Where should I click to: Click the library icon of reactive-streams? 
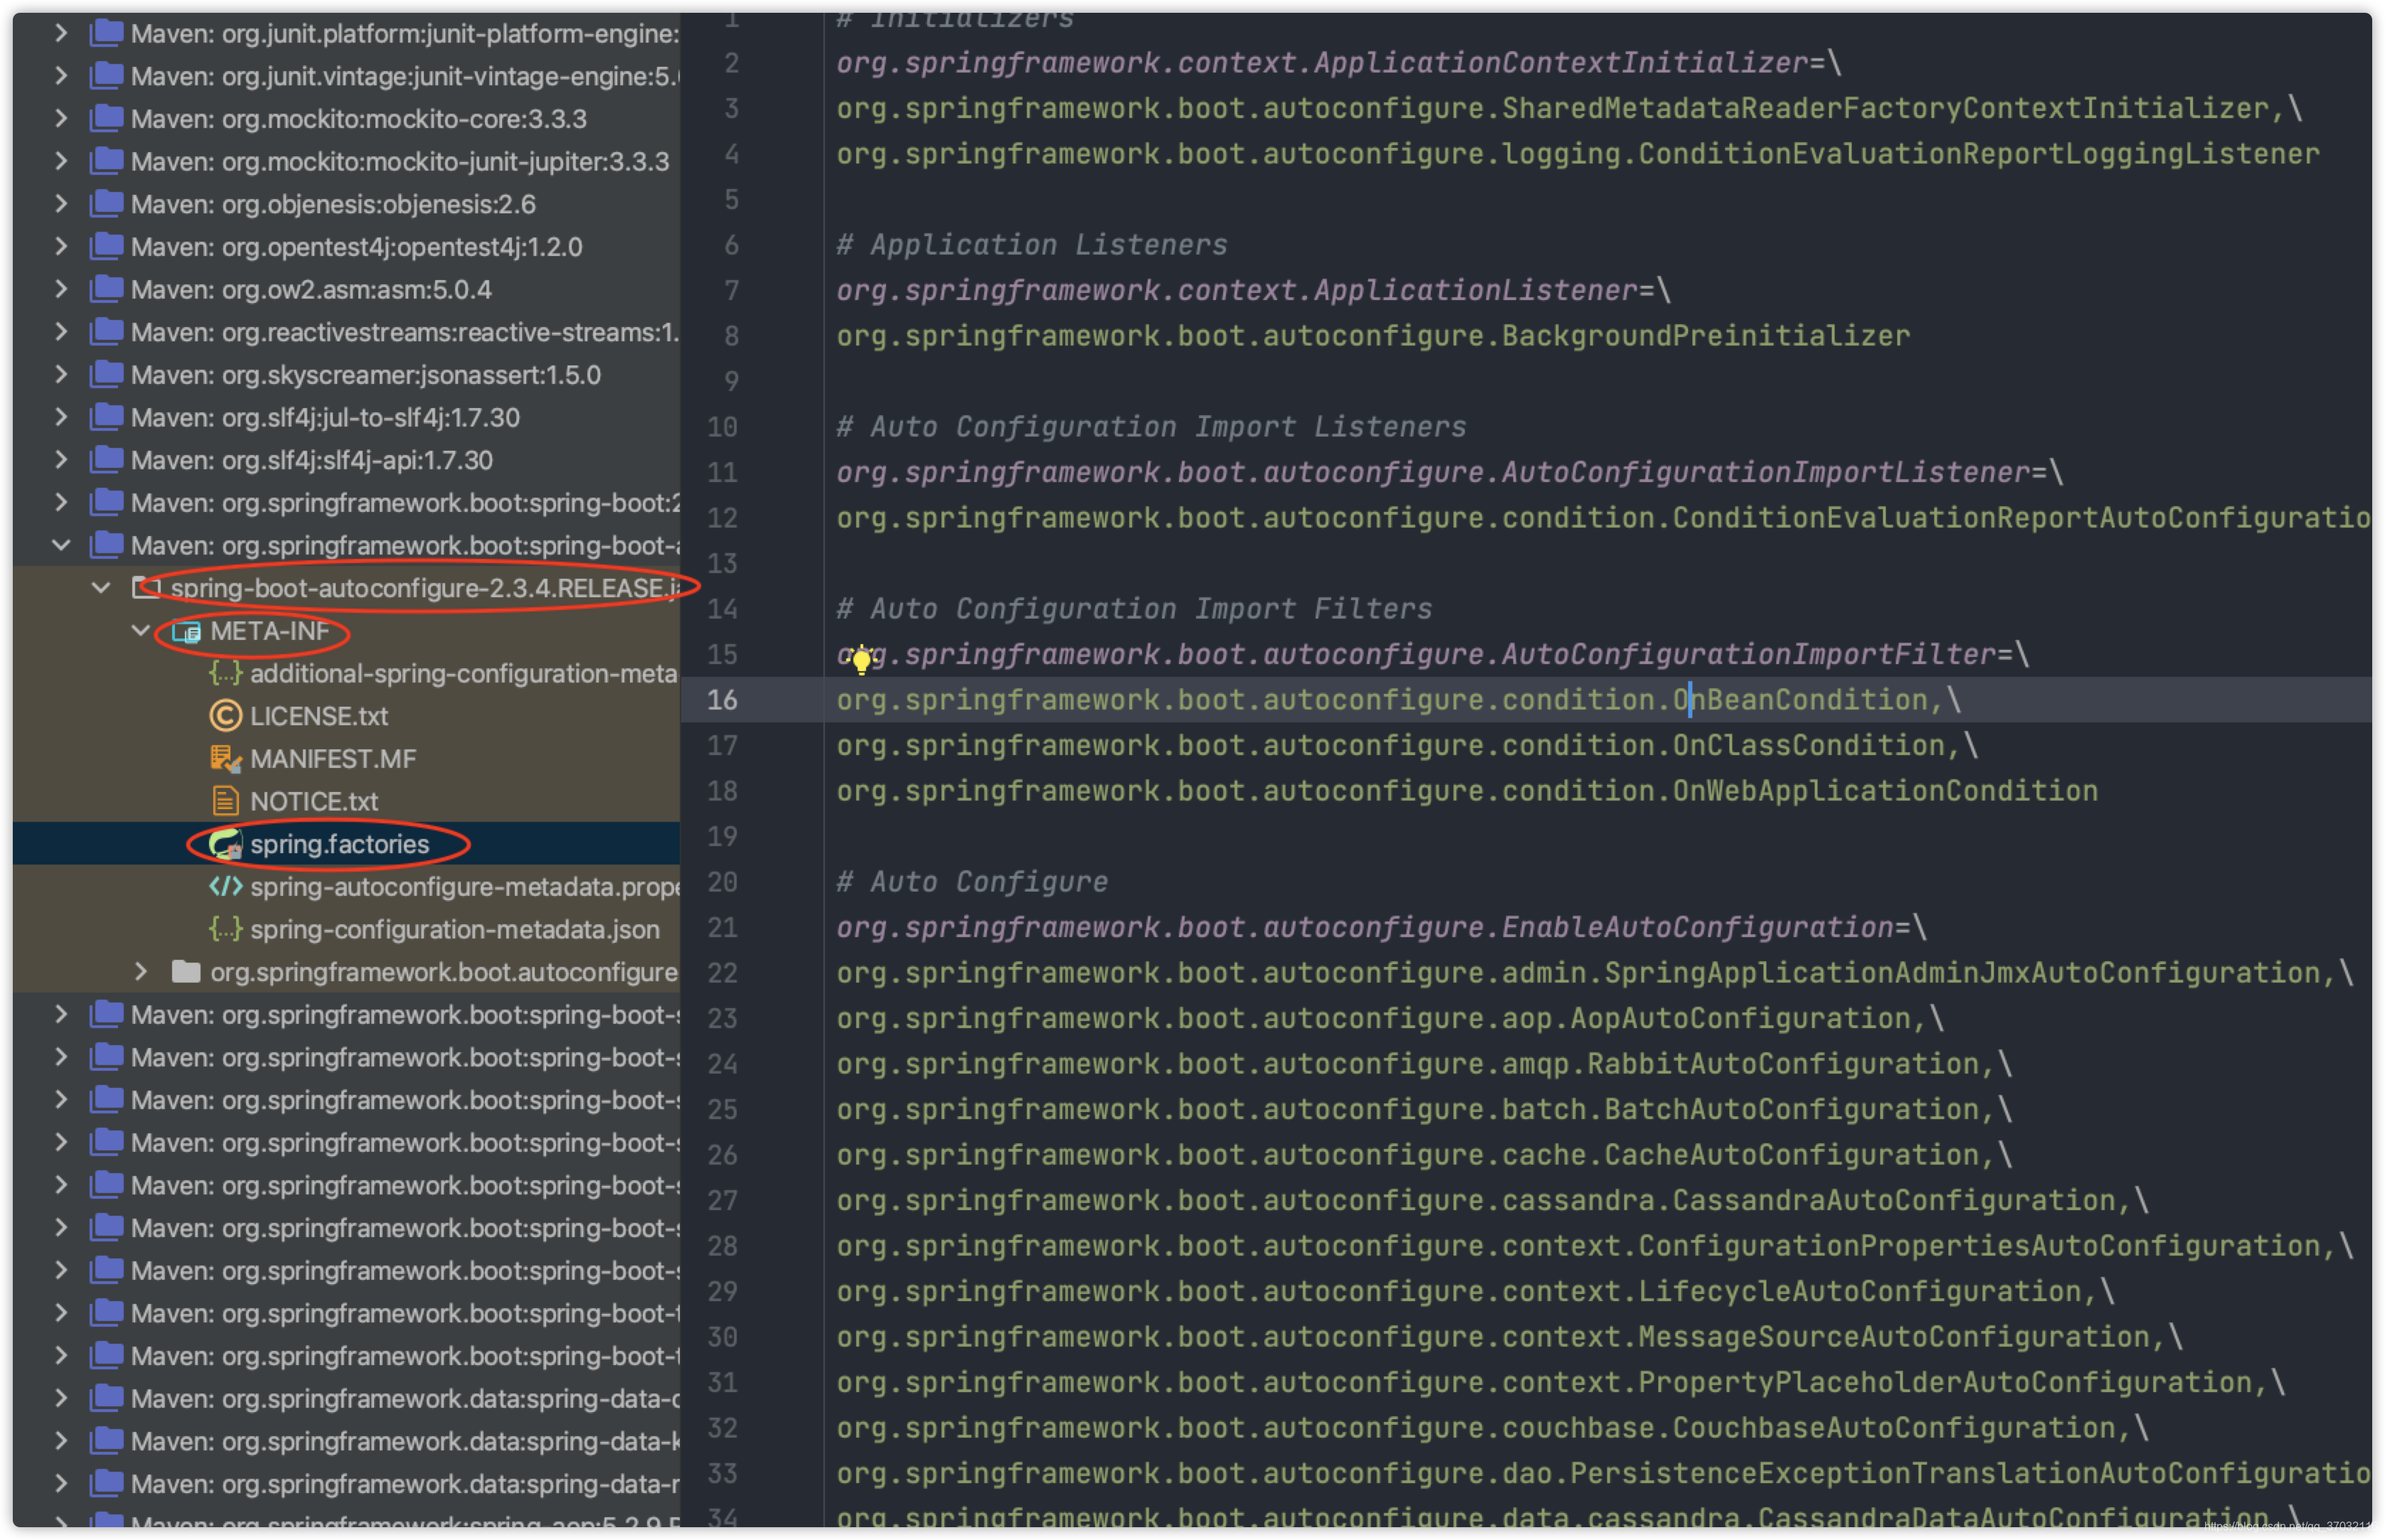click(x=106, y=331)
